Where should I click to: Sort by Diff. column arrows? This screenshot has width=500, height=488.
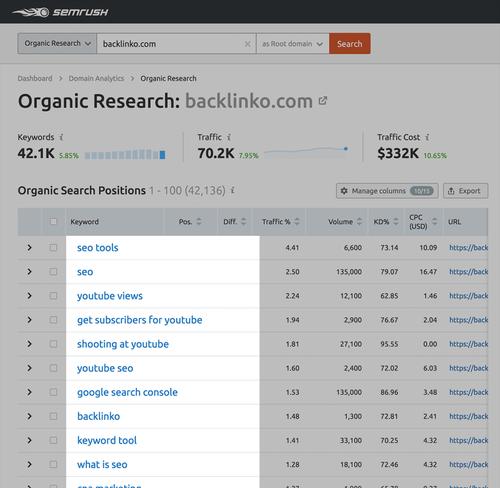[x=244, y=221]
